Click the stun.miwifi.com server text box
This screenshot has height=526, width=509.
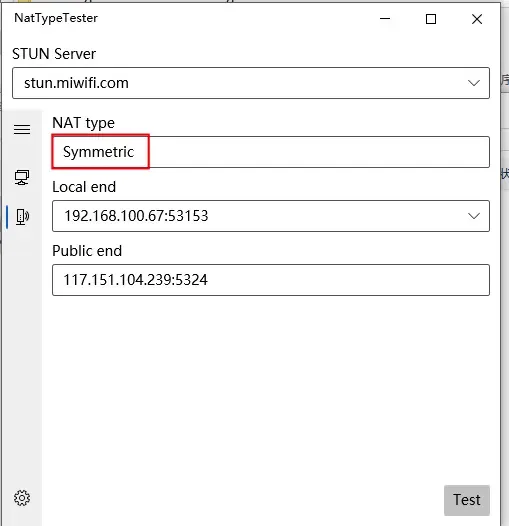point(251,83)
